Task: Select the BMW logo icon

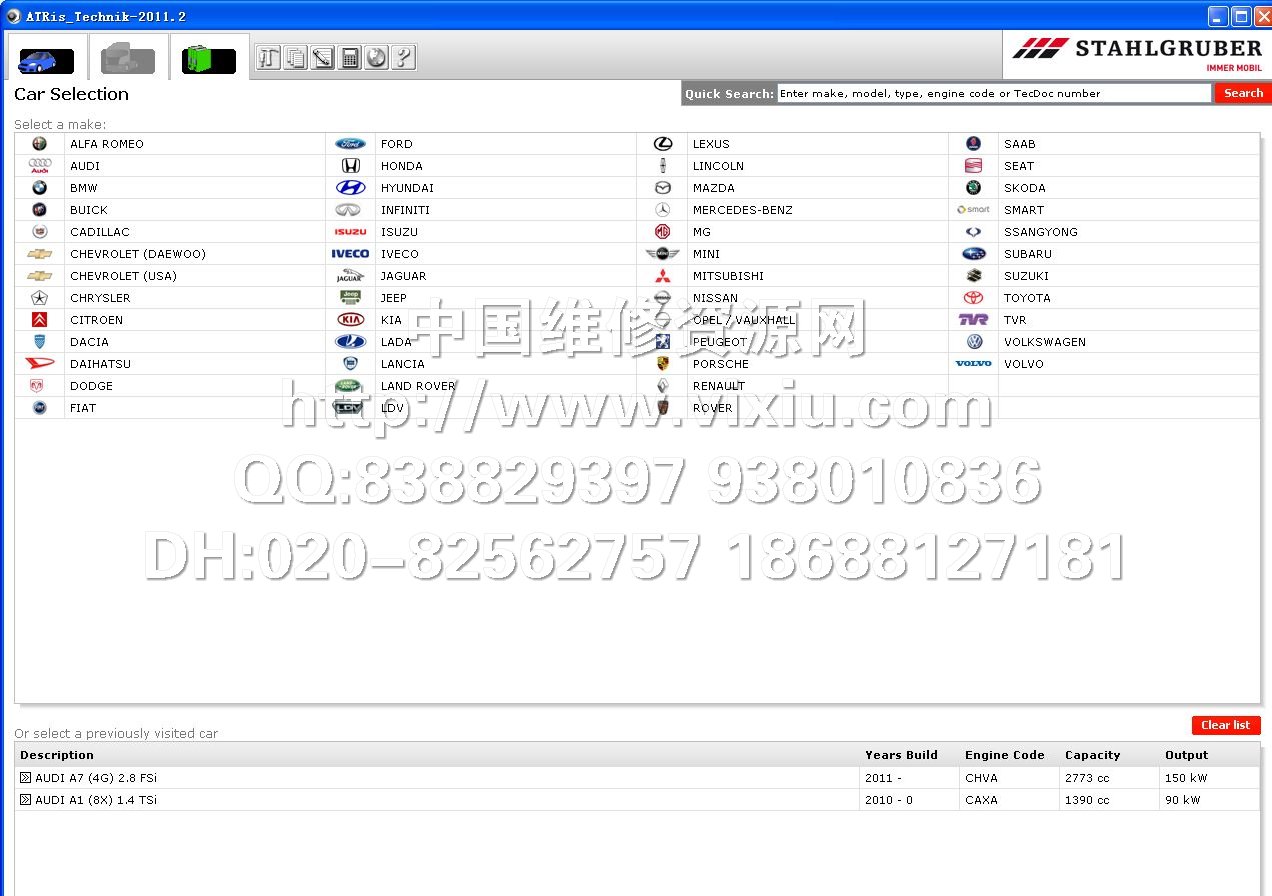Action: 39,188
